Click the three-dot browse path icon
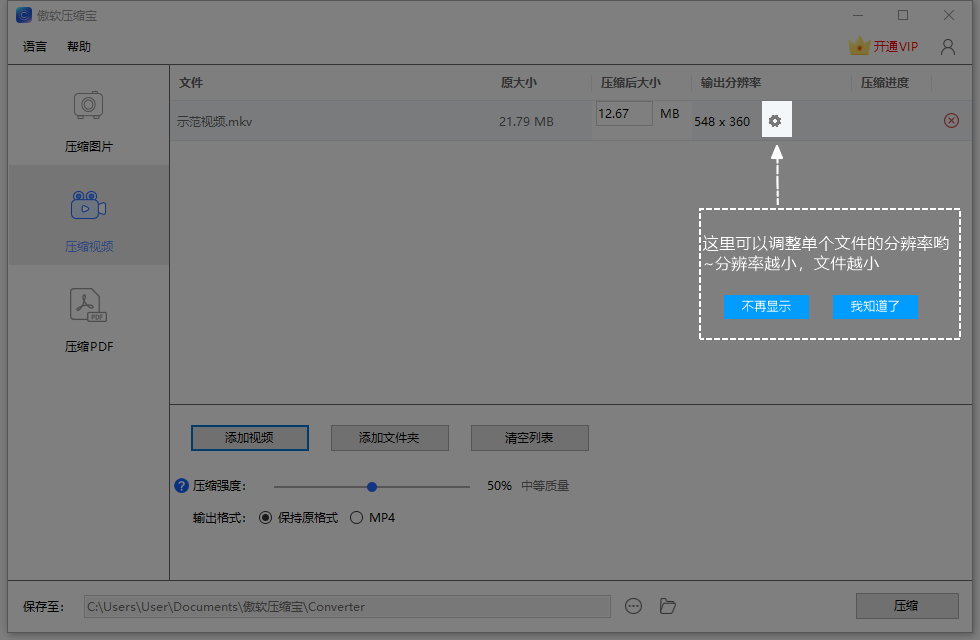This screenshot has height=640, width=980. (633, 606)
